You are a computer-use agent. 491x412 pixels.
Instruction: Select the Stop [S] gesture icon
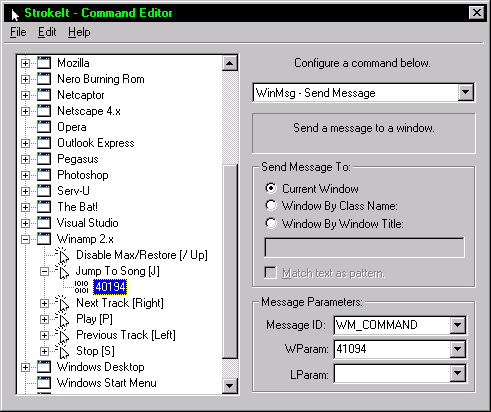[62, 351]
